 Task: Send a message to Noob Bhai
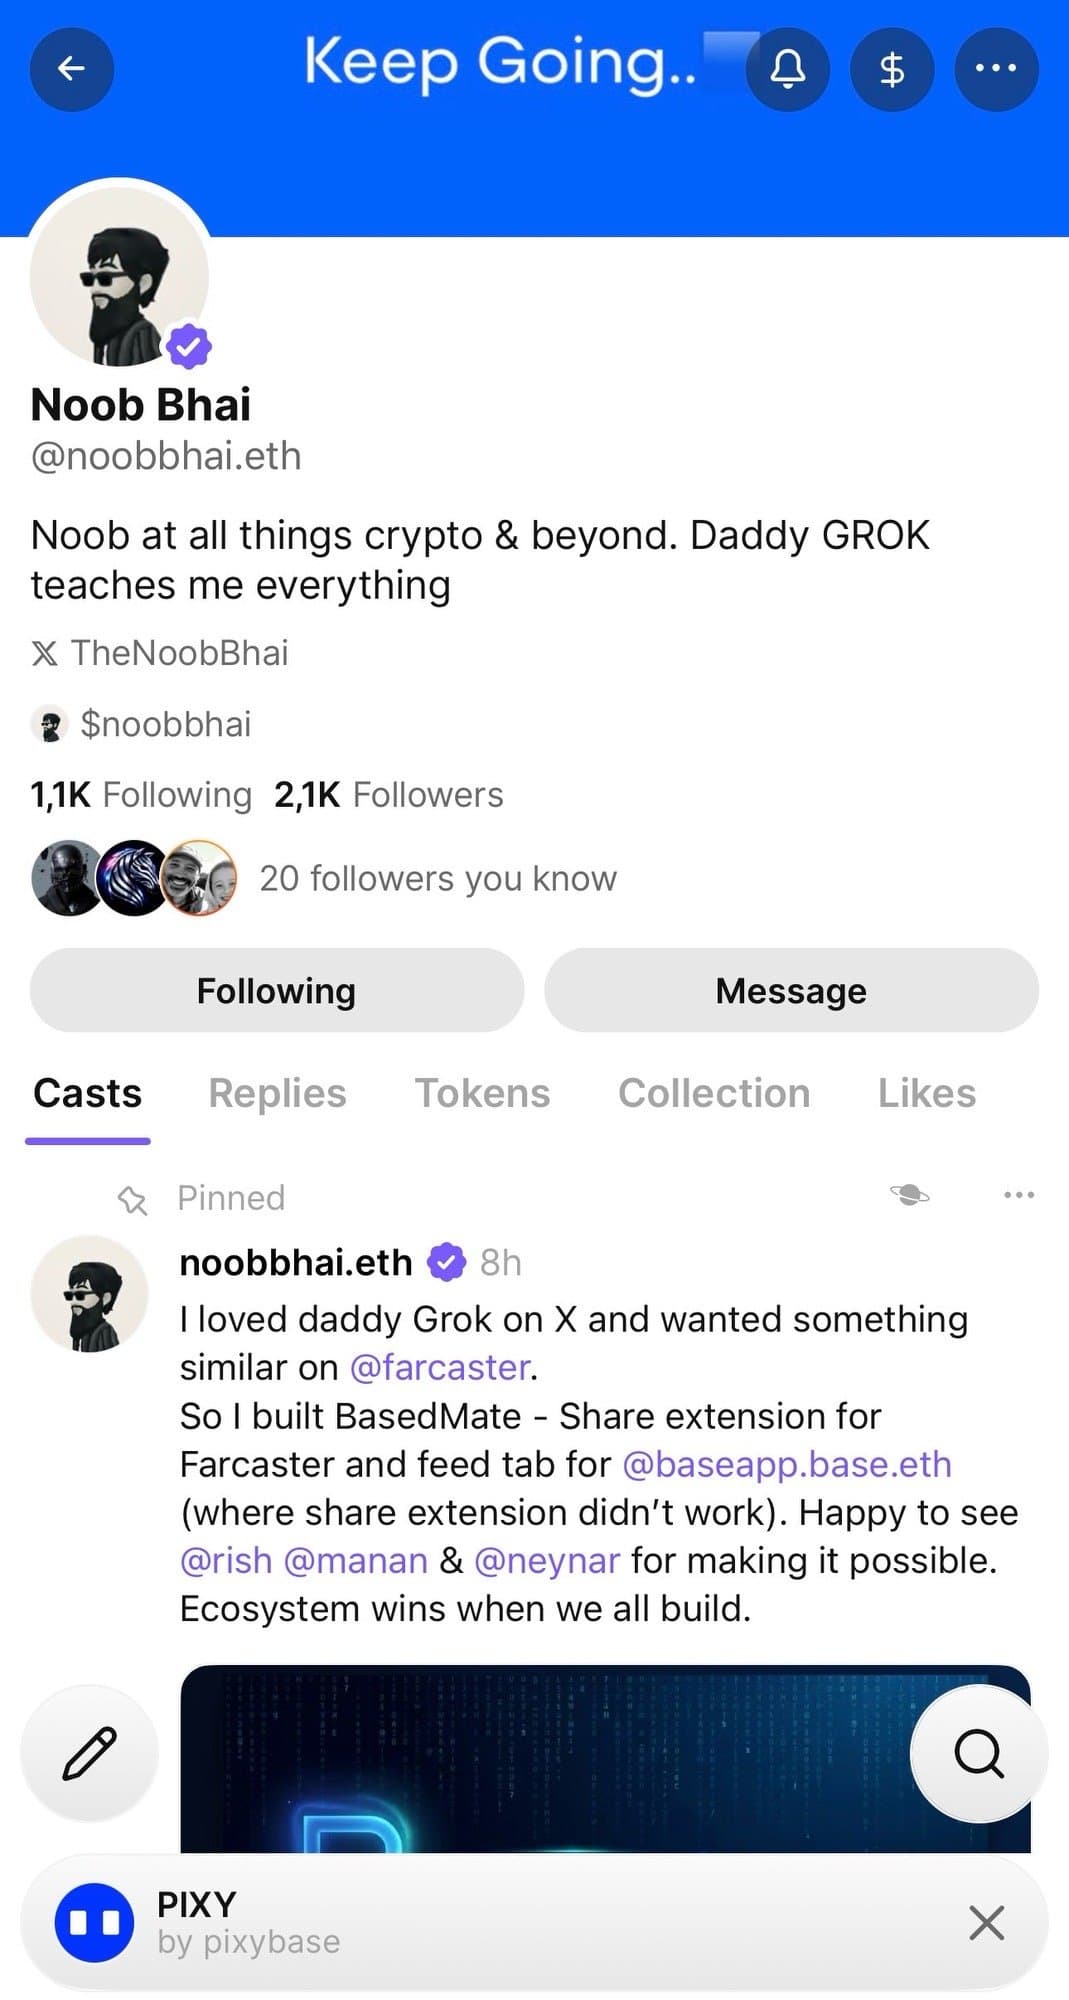click(x=791, y=990)
